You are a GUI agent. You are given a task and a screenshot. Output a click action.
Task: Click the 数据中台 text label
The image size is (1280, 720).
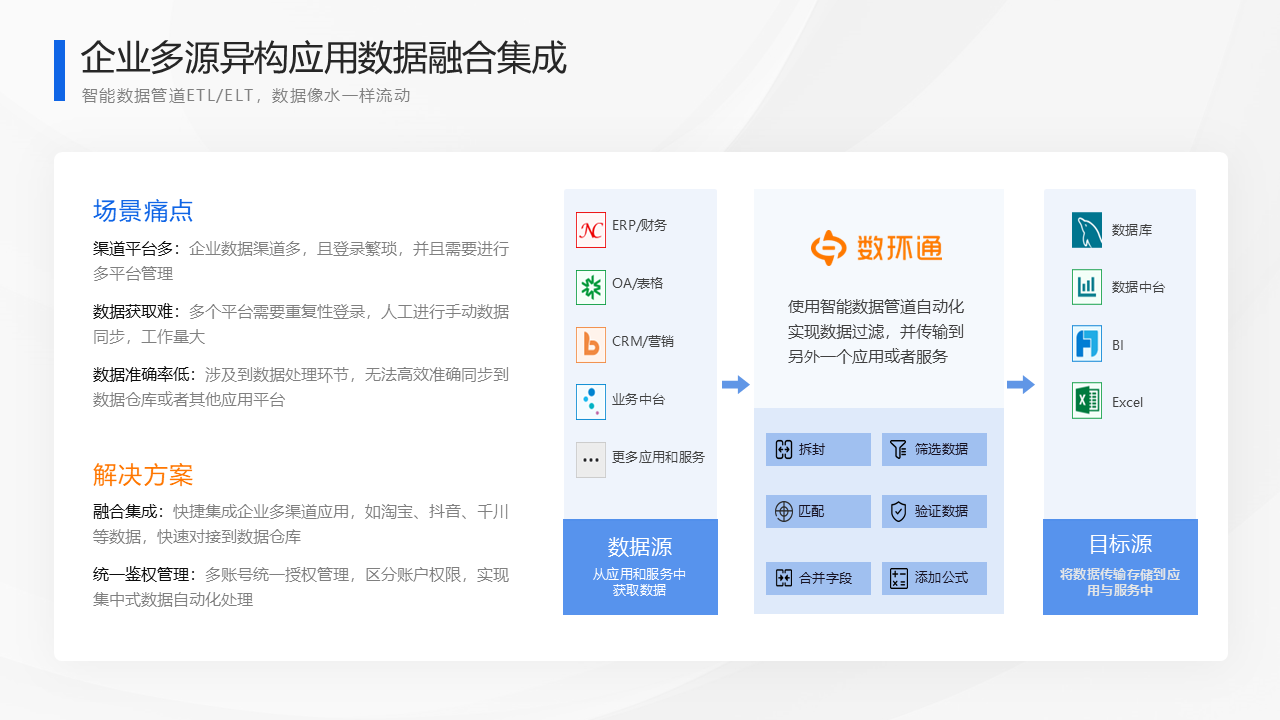coord(1138,287)
